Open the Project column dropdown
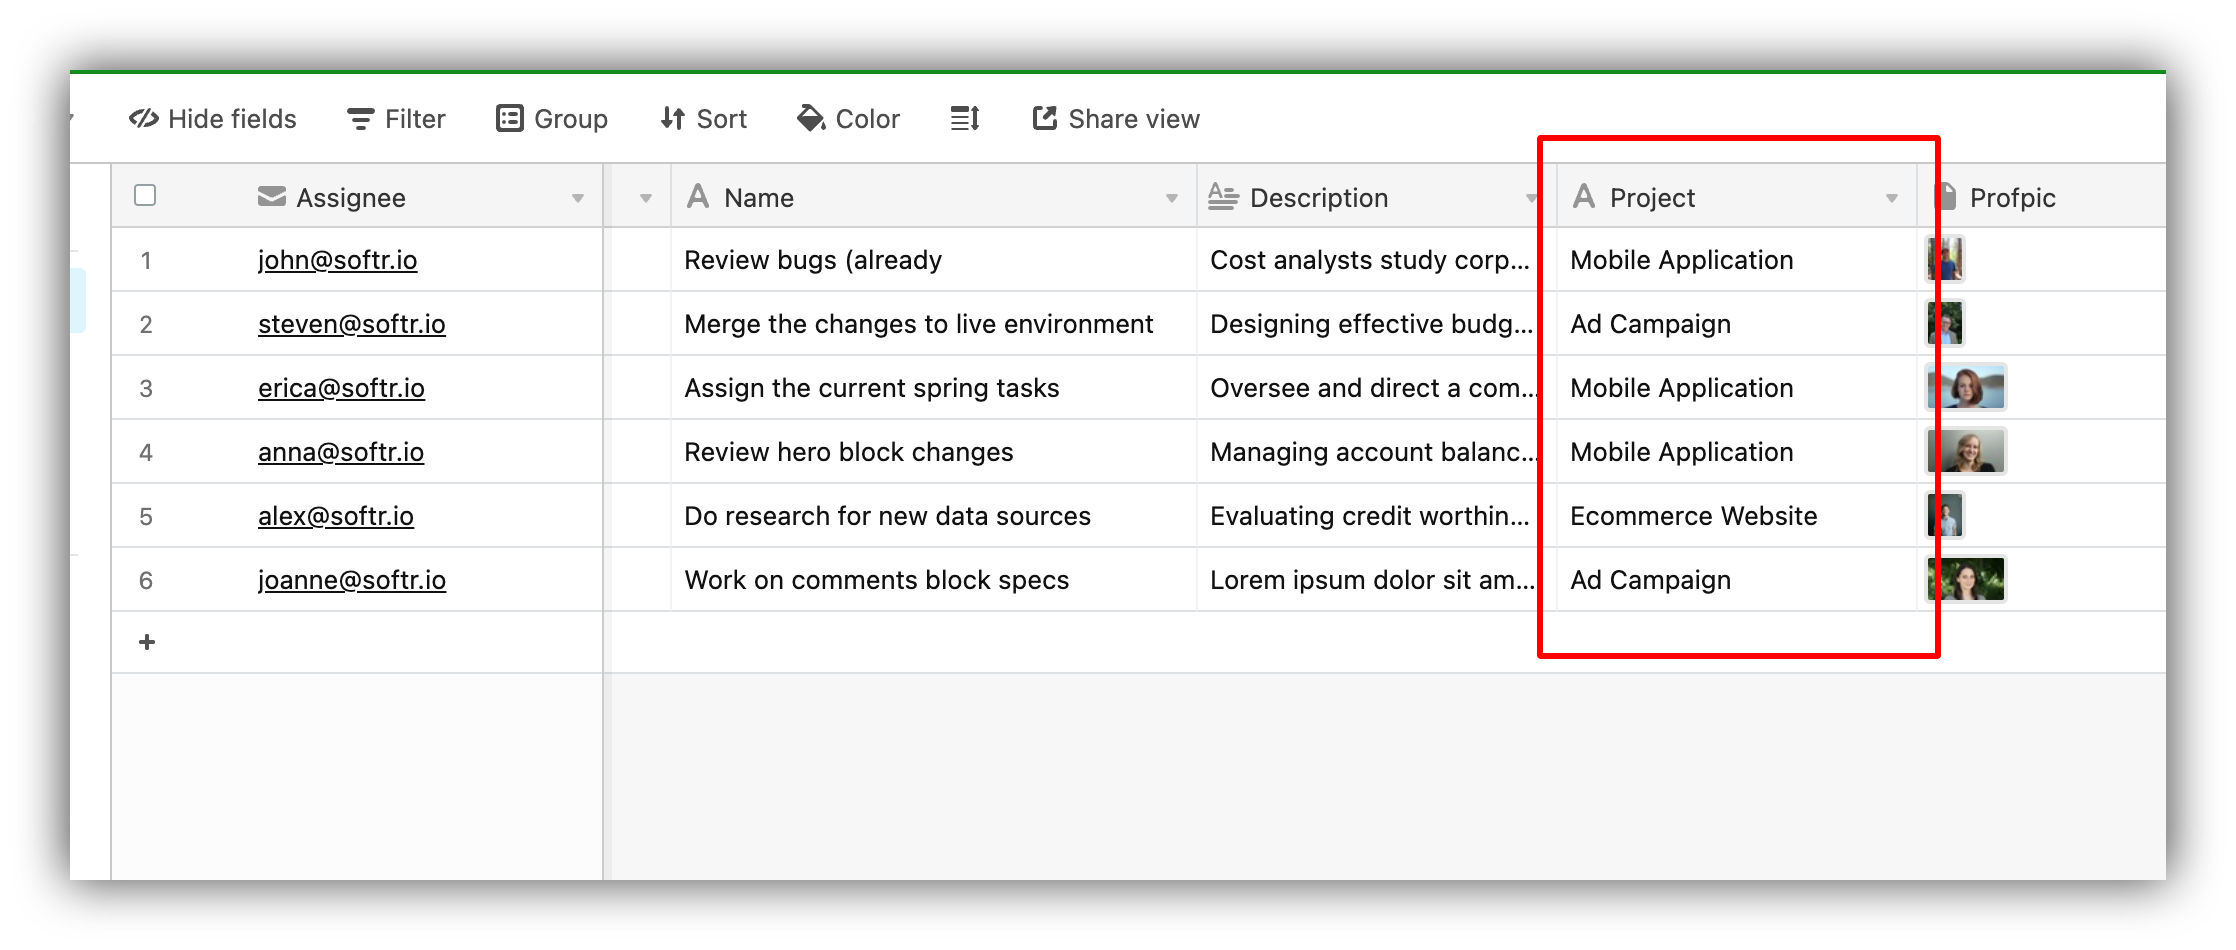The image size is (2236, 950). 1892,197
